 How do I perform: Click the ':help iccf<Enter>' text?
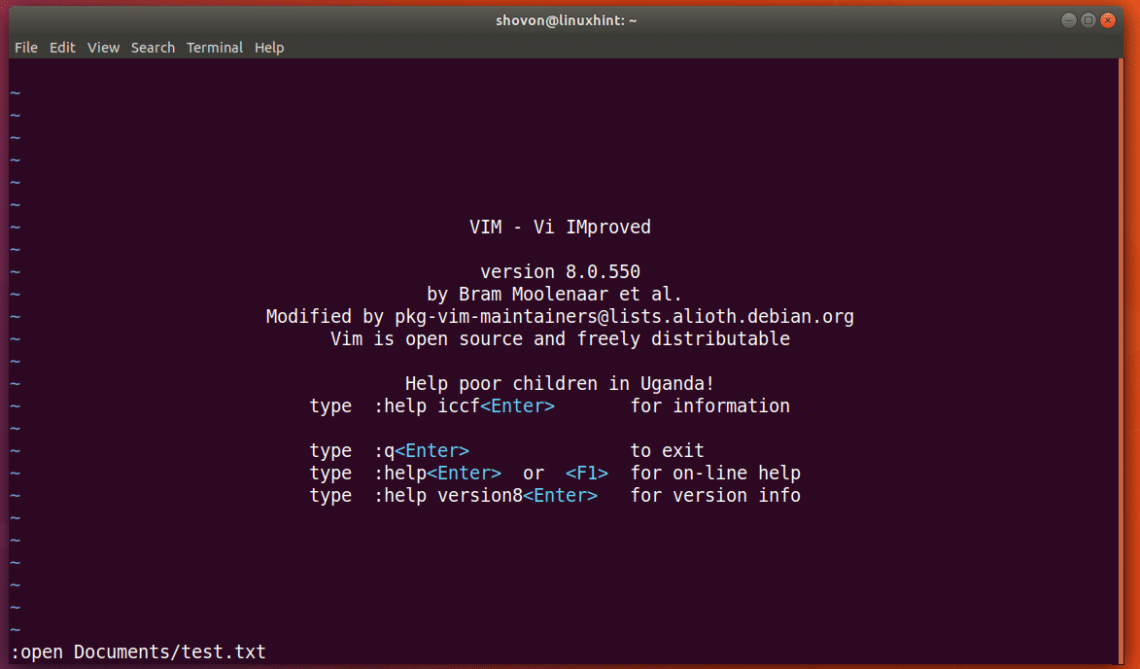(x=465, y=406)
